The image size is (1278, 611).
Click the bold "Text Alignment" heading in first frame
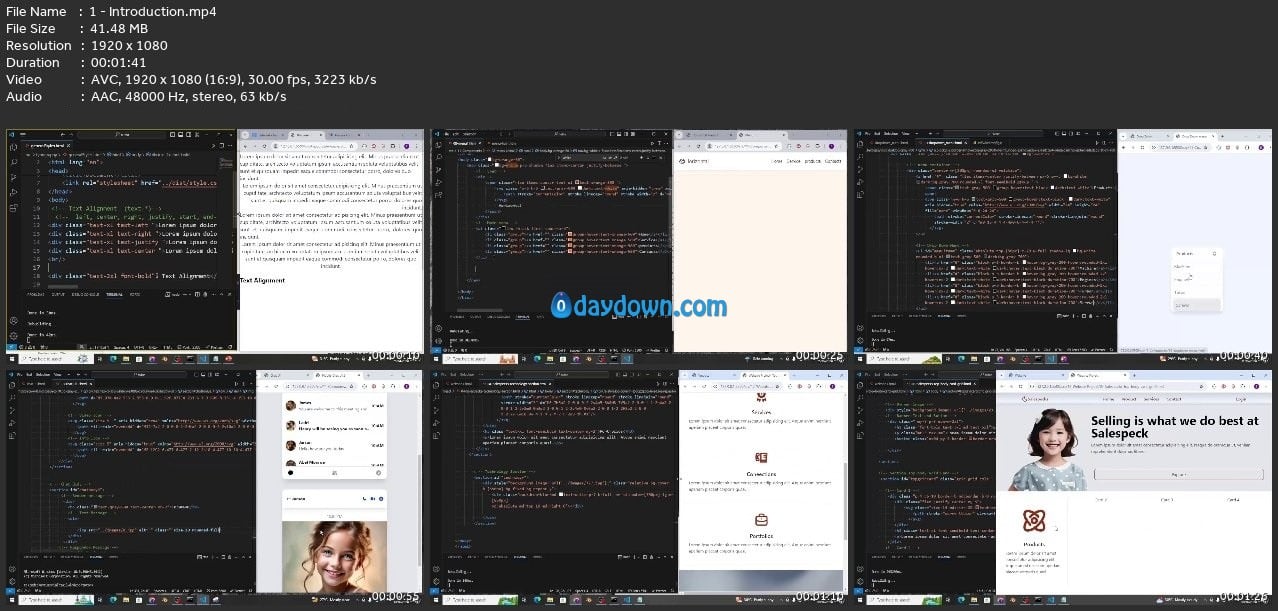pyautogui.click(x=262, y=280)
